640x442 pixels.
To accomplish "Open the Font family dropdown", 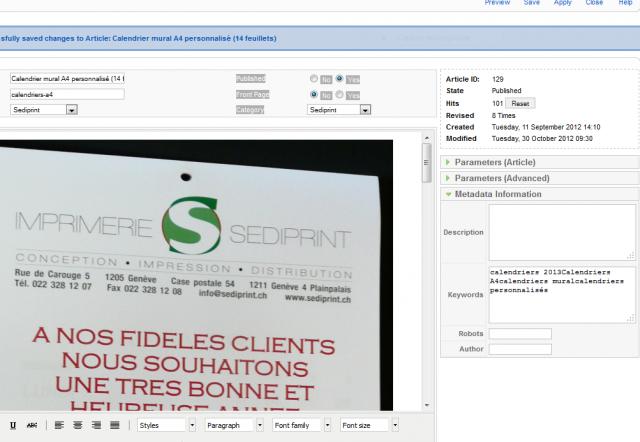I will (302, 425).
